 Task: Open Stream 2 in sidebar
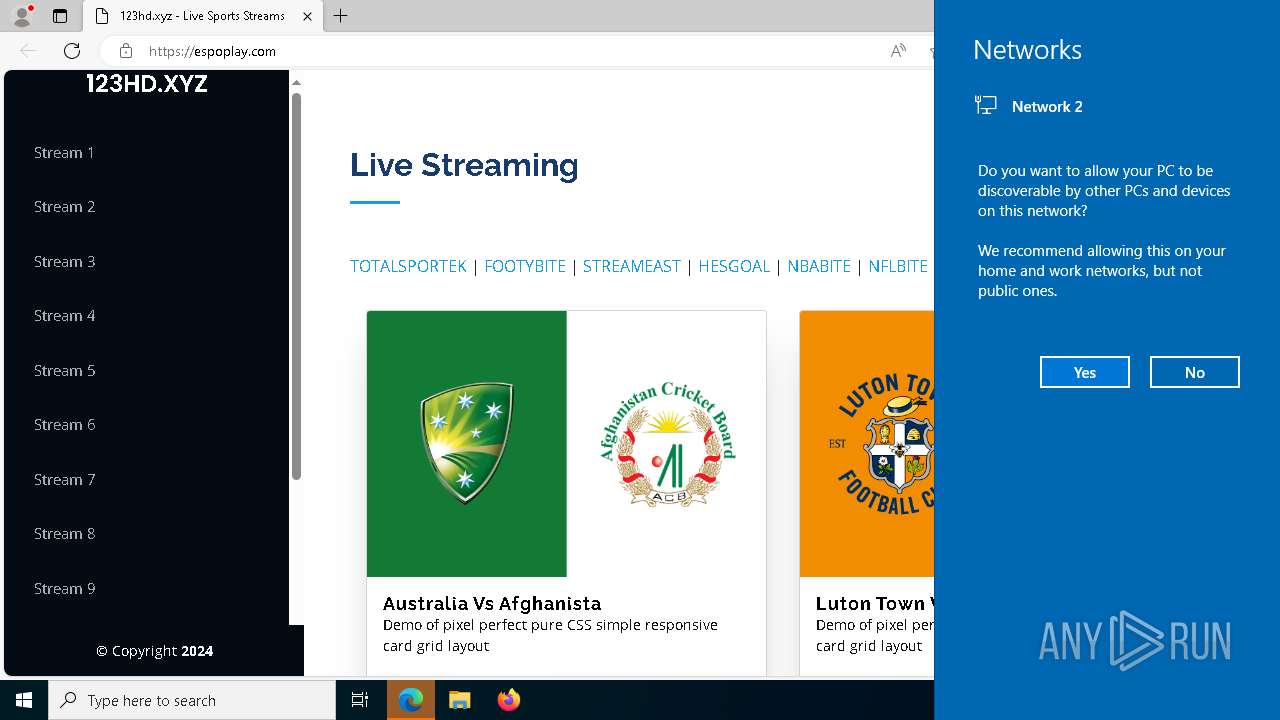(64, 207)
